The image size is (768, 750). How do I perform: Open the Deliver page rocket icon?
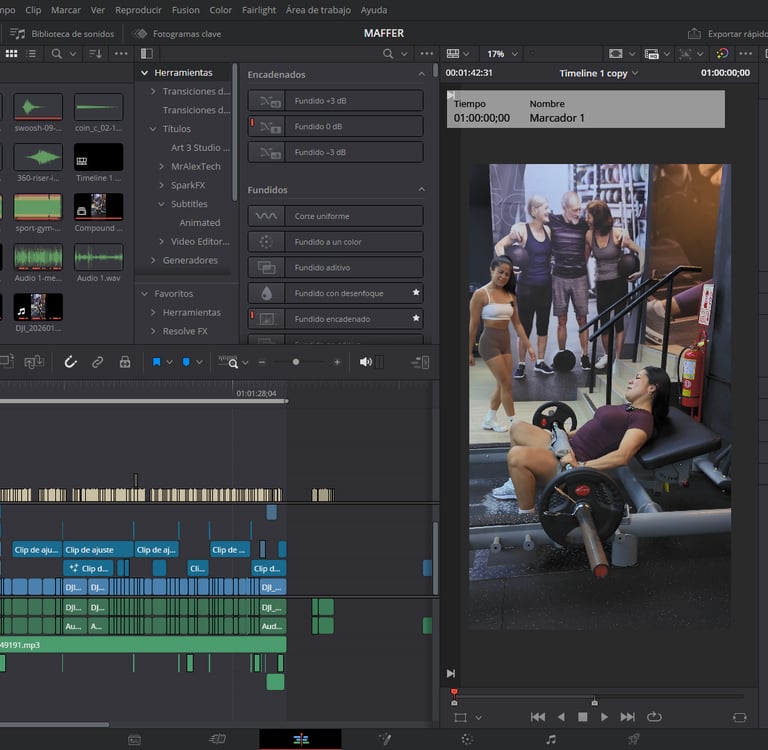[633, 739]
